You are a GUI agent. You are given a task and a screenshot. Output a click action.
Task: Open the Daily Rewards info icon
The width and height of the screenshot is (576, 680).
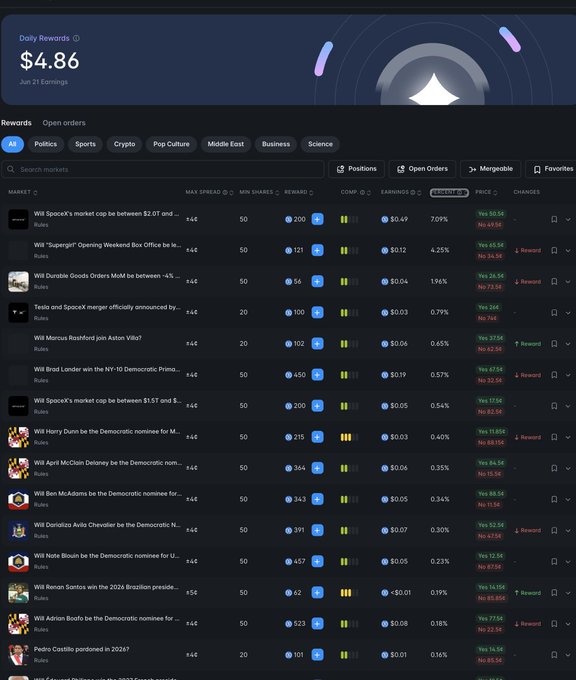76,38
